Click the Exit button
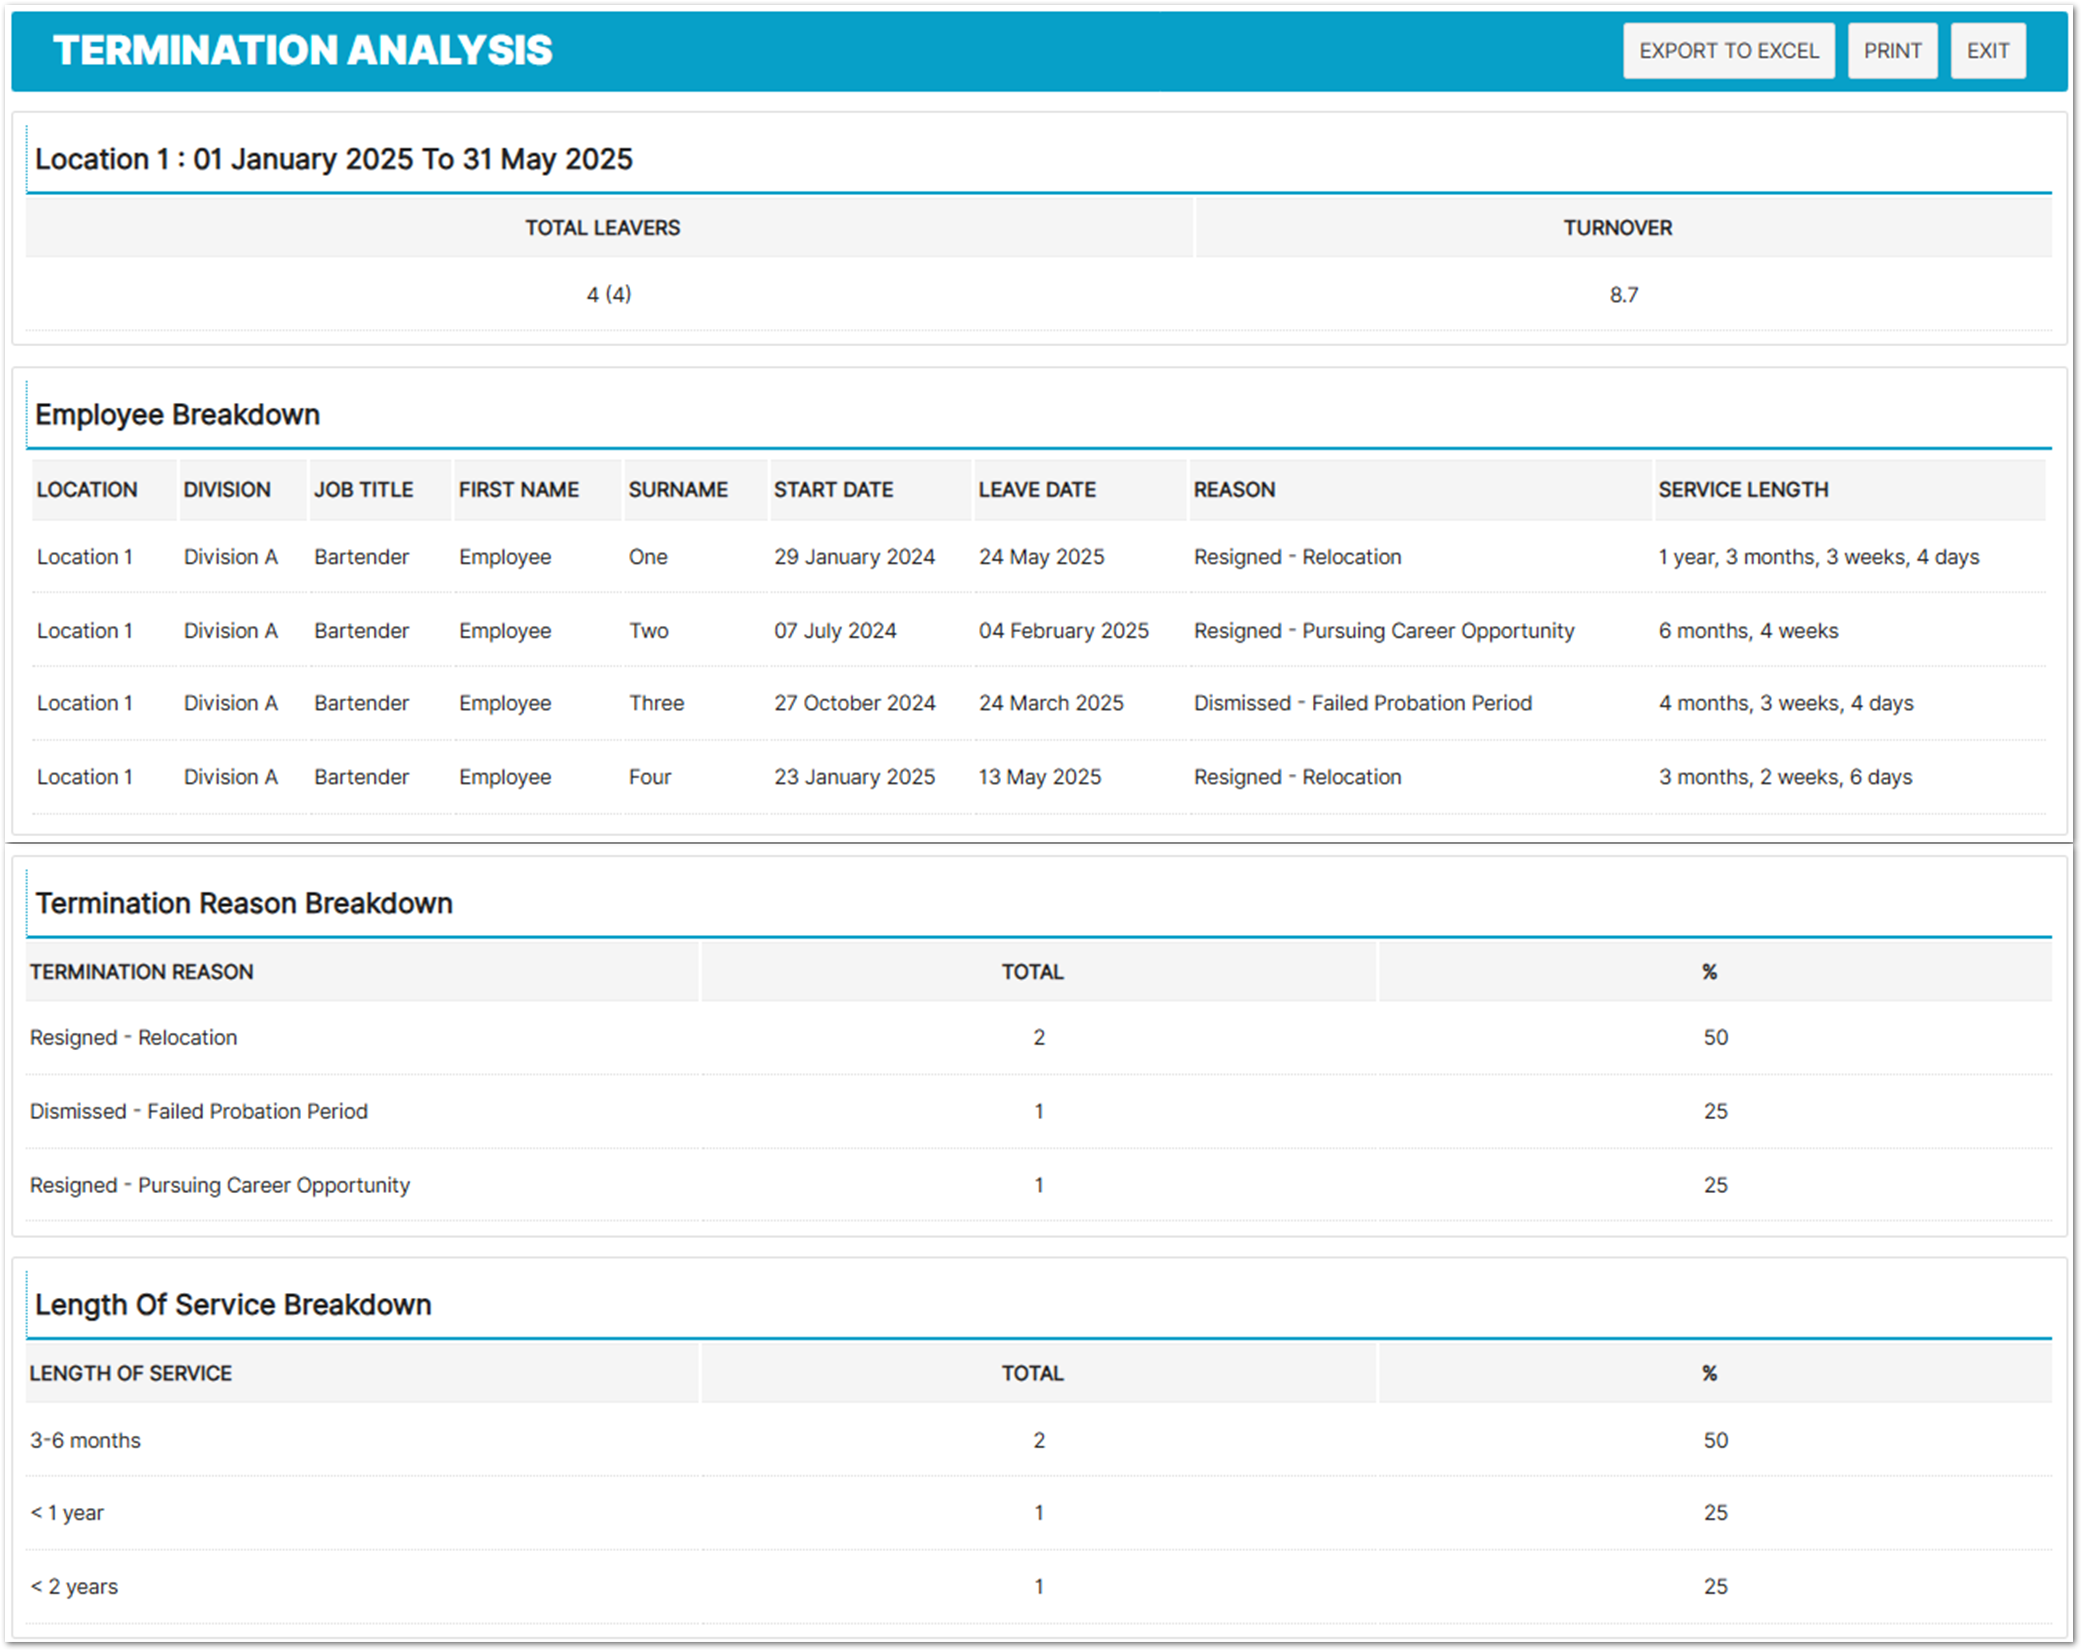Viewport: 2082px width, 1651px height. (1987, 51)
